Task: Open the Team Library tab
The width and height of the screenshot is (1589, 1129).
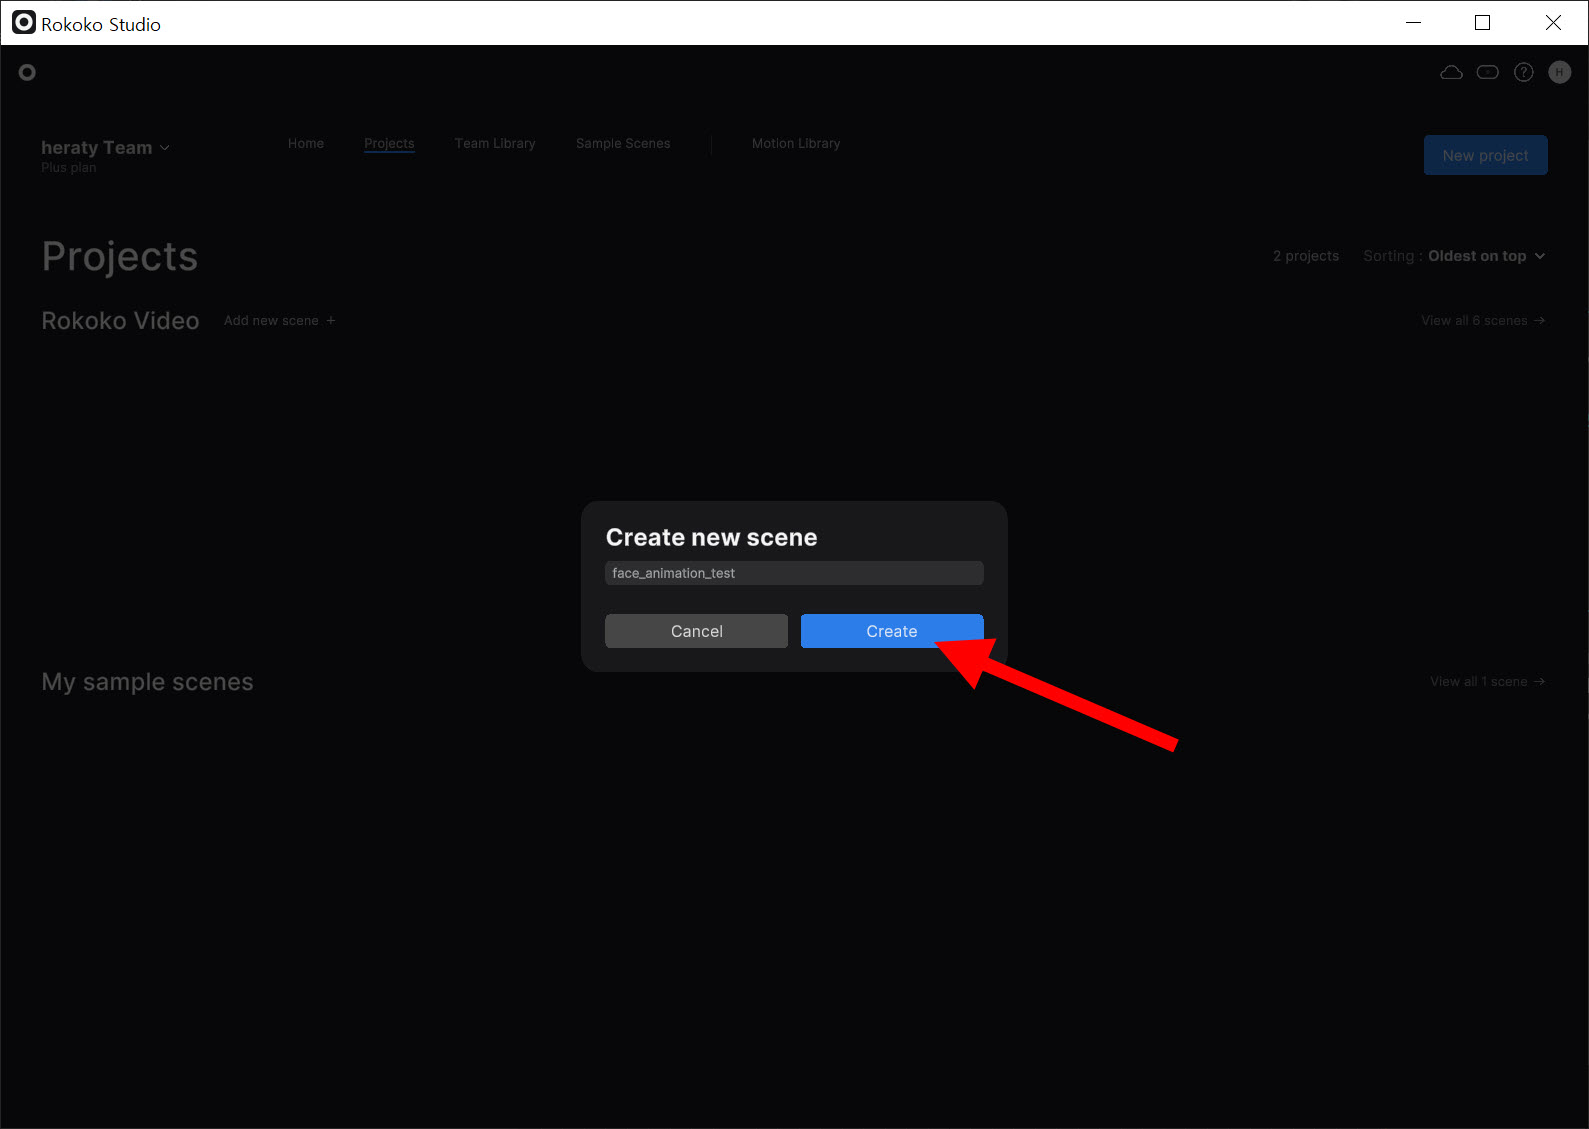Action: click(x=495, y=143)
